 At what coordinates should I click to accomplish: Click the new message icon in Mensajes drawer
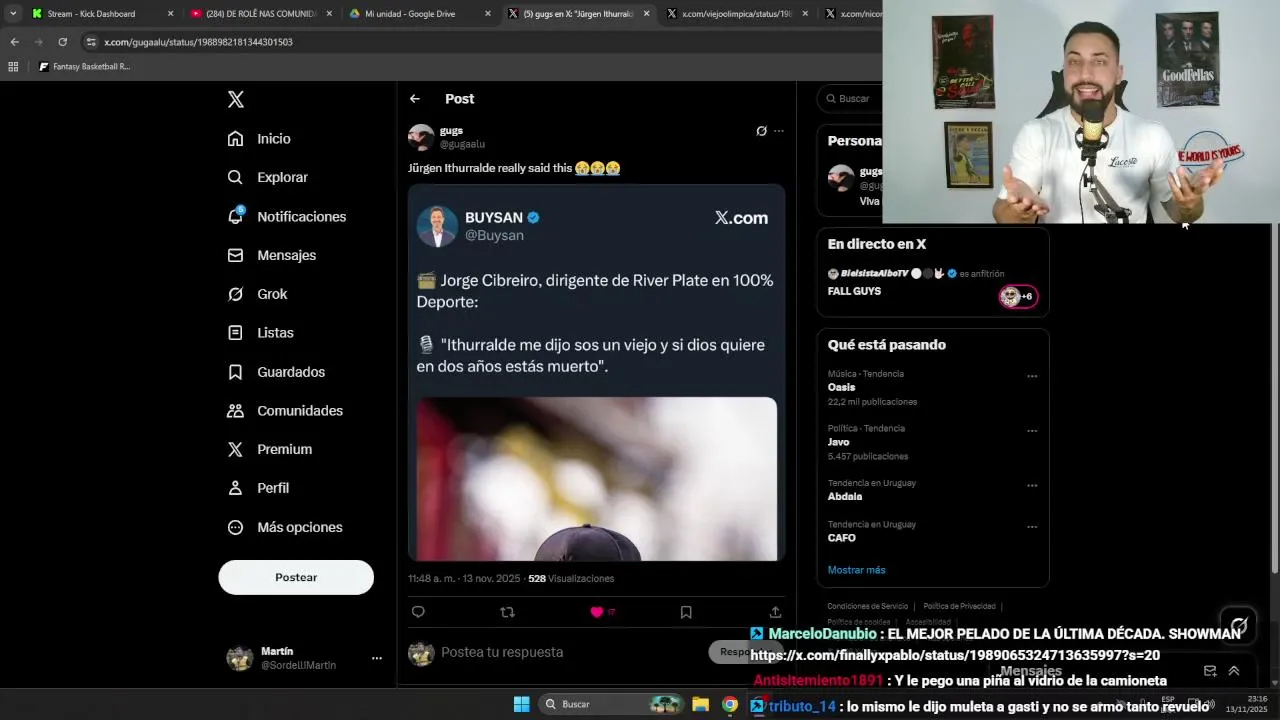(x=1210, y=671)
